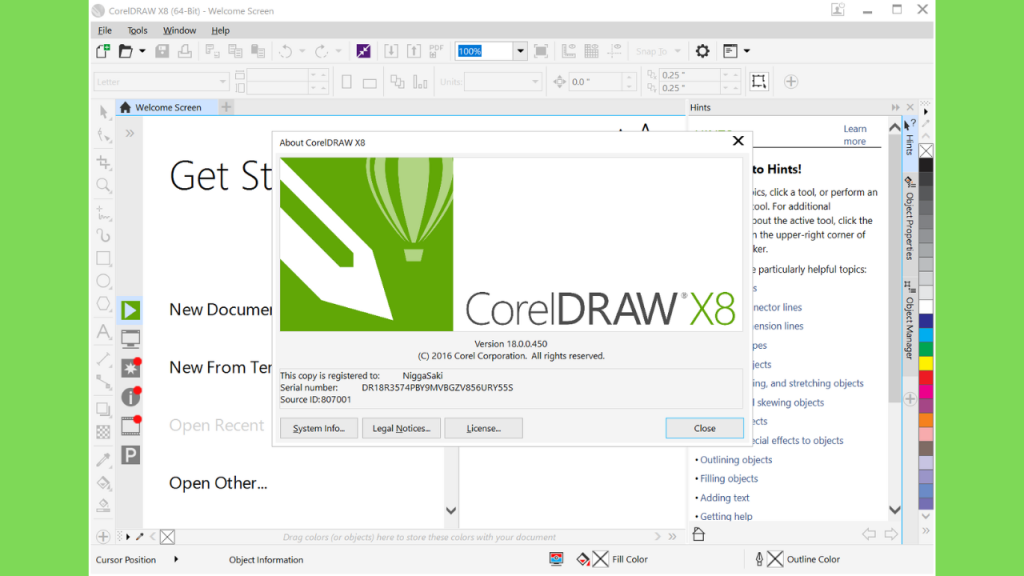Click the System Info... button

pyautogui.click(x=319, y=428)
